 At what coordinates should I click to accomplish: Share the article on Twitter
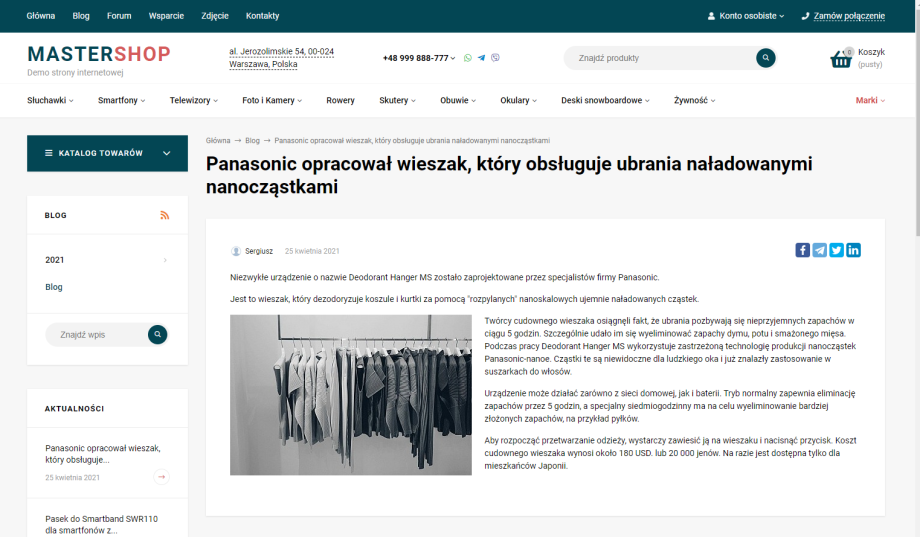pyautogui.click(x=837, y=250)
